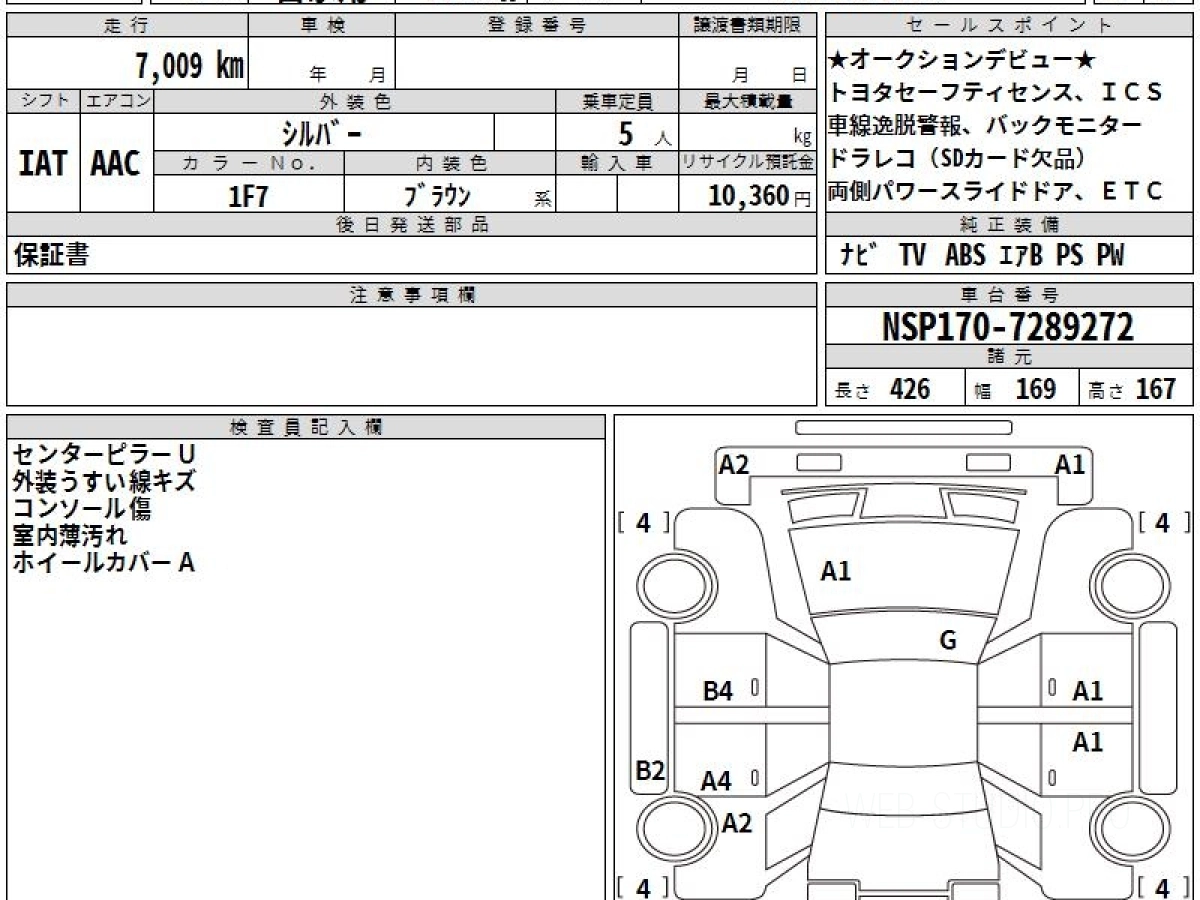Viewport: 1200px width, 900px height.
Task: Click the note ホイールカバー A
Action: click(103, 562)
